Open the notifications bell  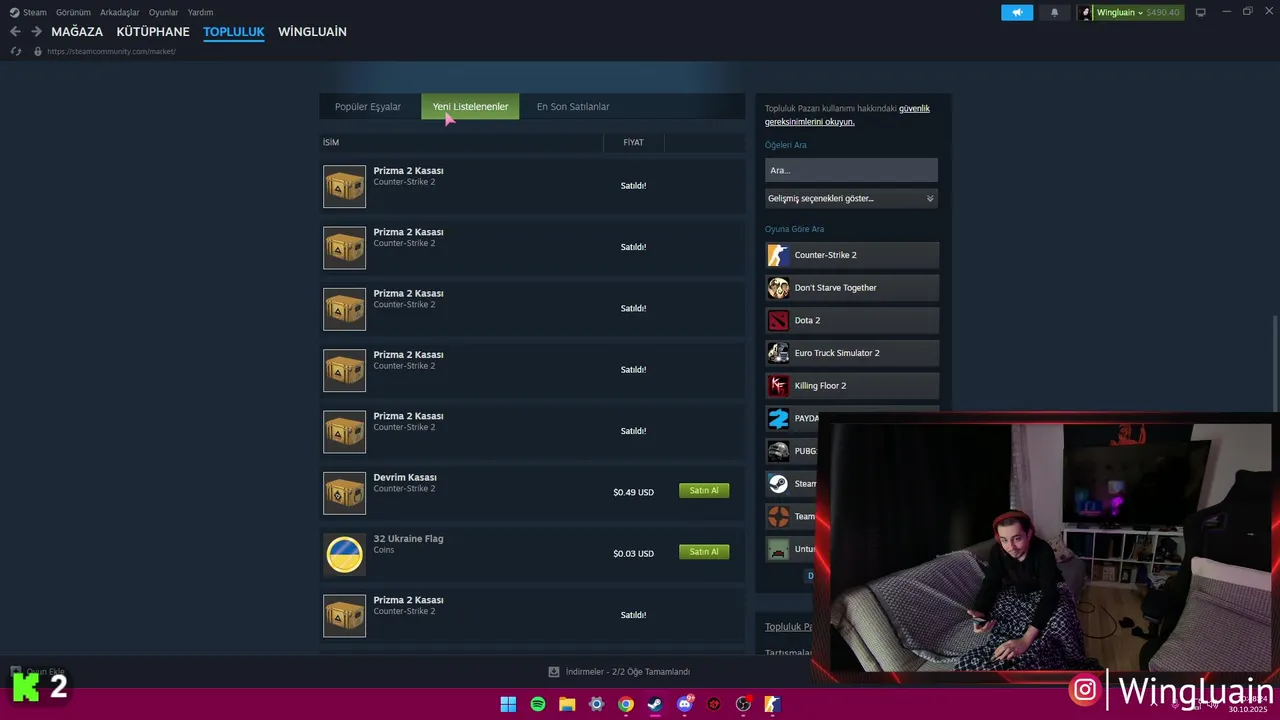click(1054, 12)
